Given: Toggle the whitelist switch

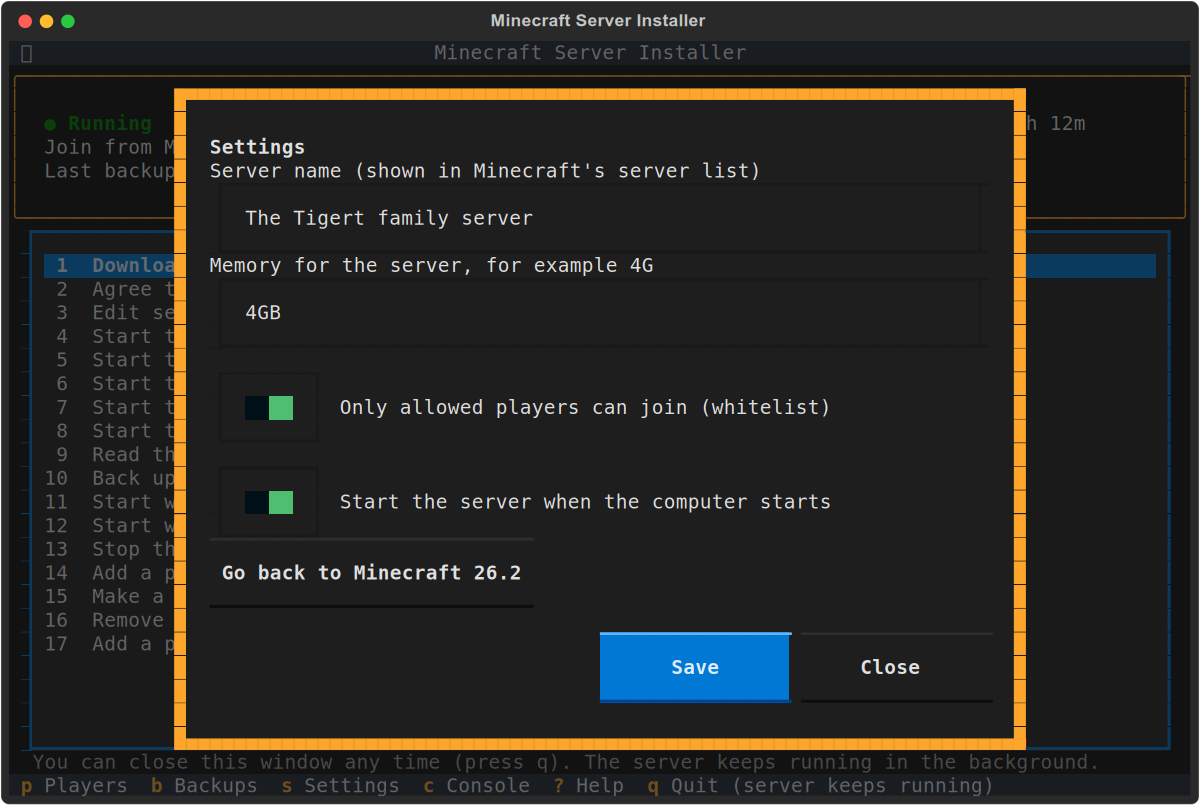Looking at the screenshot, I should pyautogui.click(x=269, y=407).
